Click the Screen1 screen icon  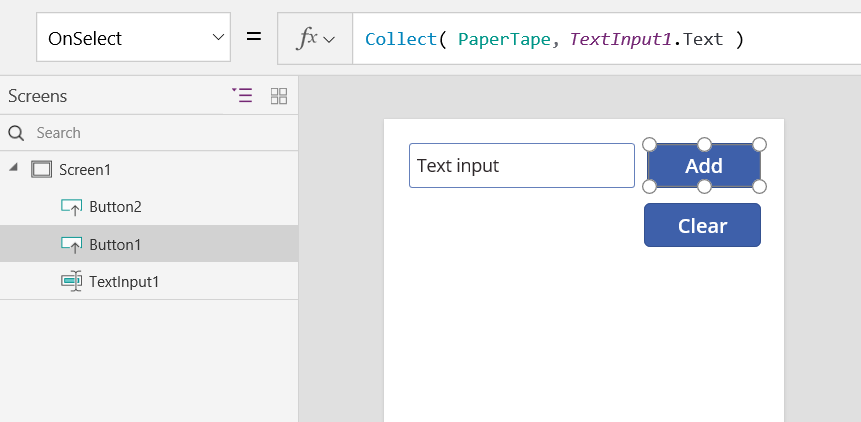pos(41,169)
